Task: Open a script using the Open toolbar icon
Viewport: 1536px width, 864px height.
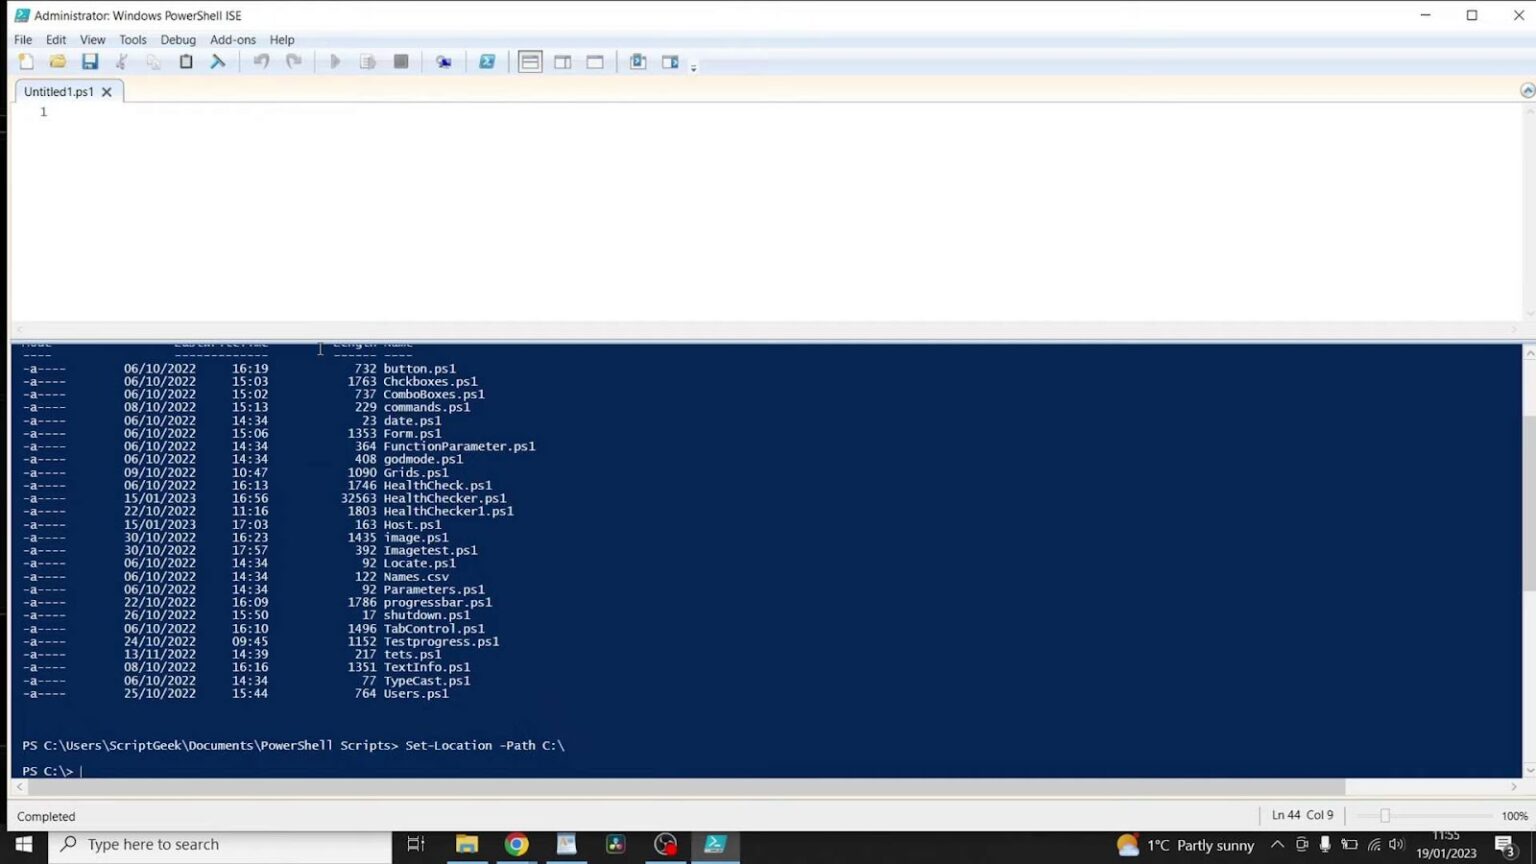Action: [58, 61]
